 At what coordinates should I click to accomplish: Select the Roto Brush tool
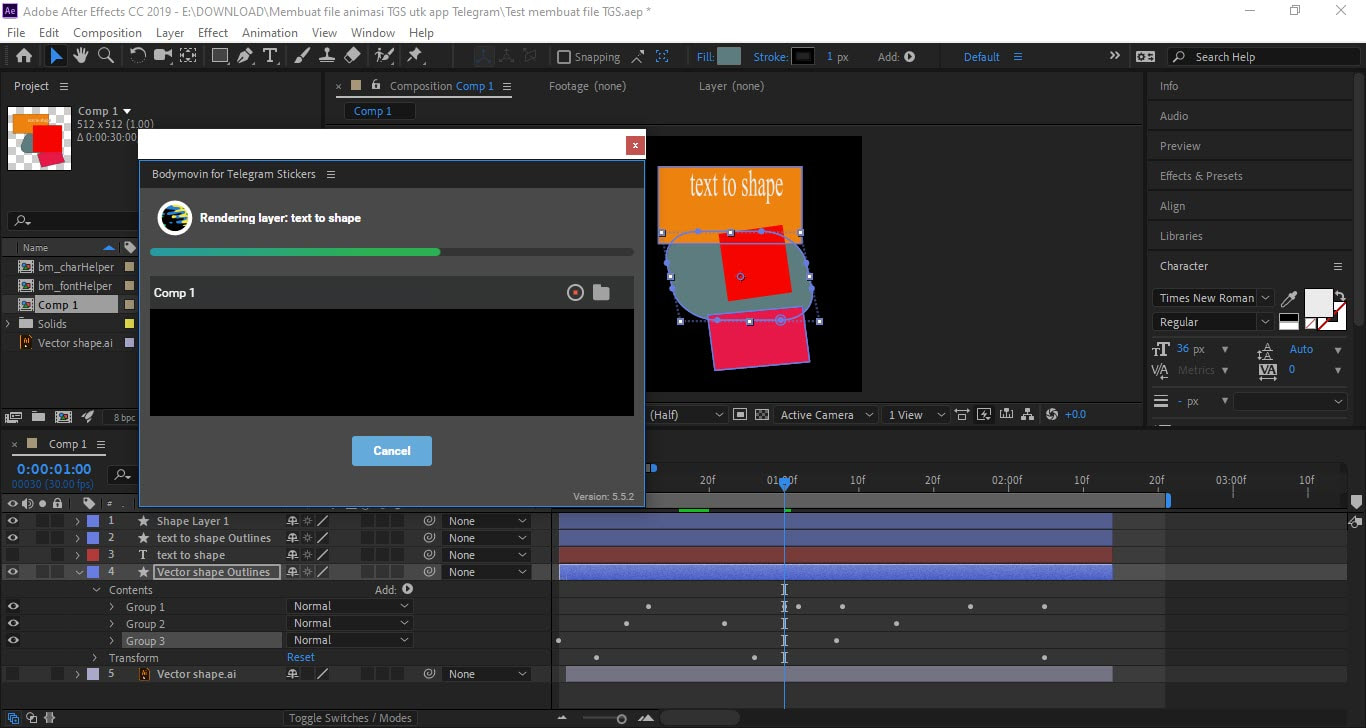coord(385,56)
